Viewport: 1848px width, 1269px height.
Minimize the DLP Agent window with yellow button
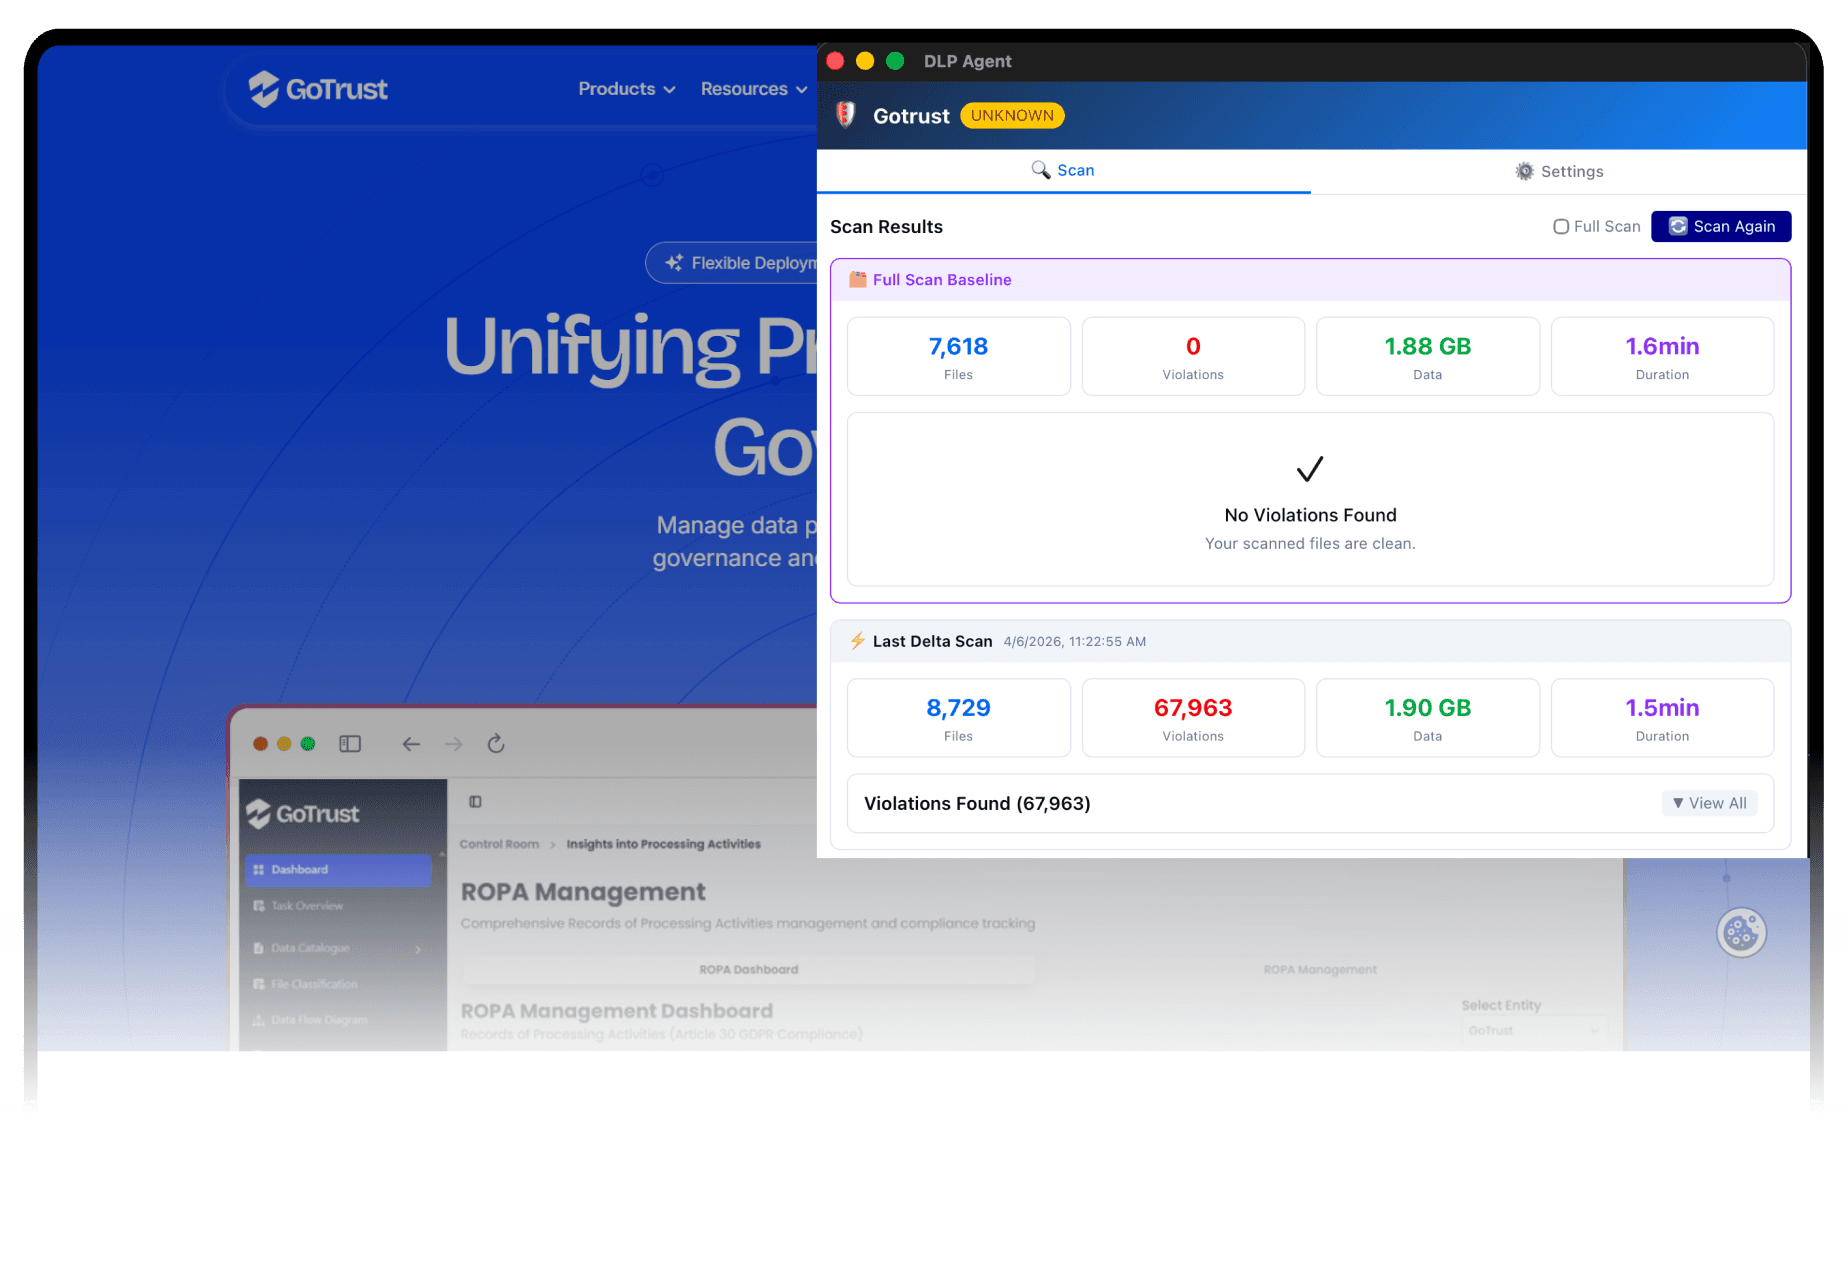865,61
